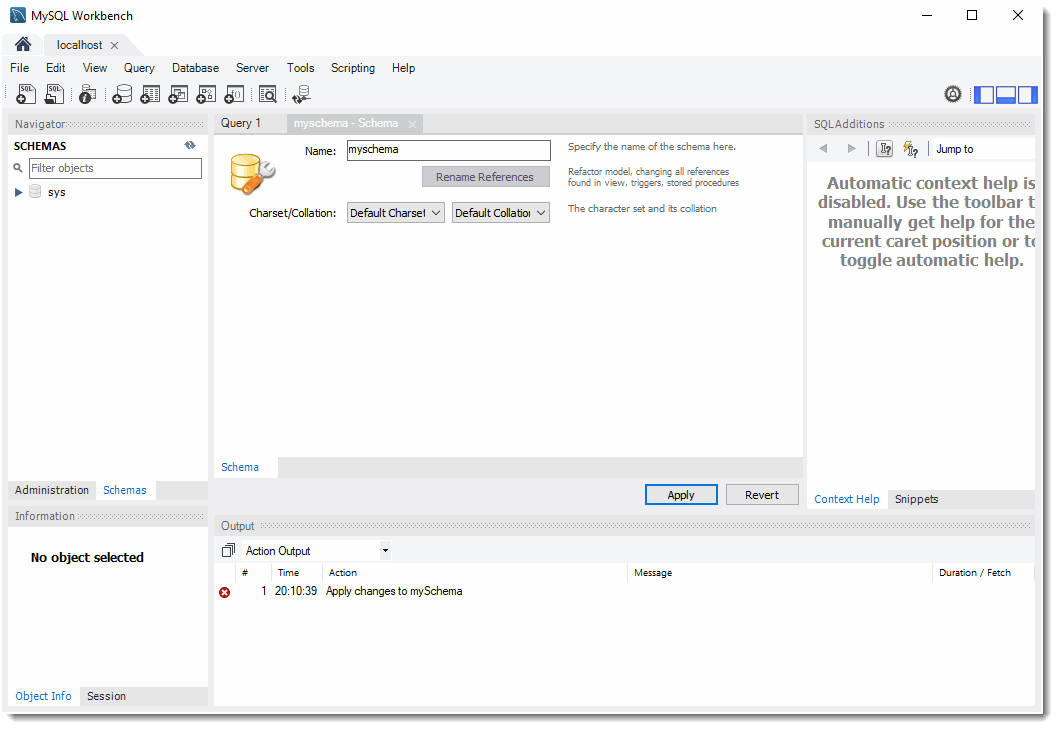The width and height of the screenshot is (1058, 729).
Task: Close the localhost connection tab
Action: [x=115, y=45]
